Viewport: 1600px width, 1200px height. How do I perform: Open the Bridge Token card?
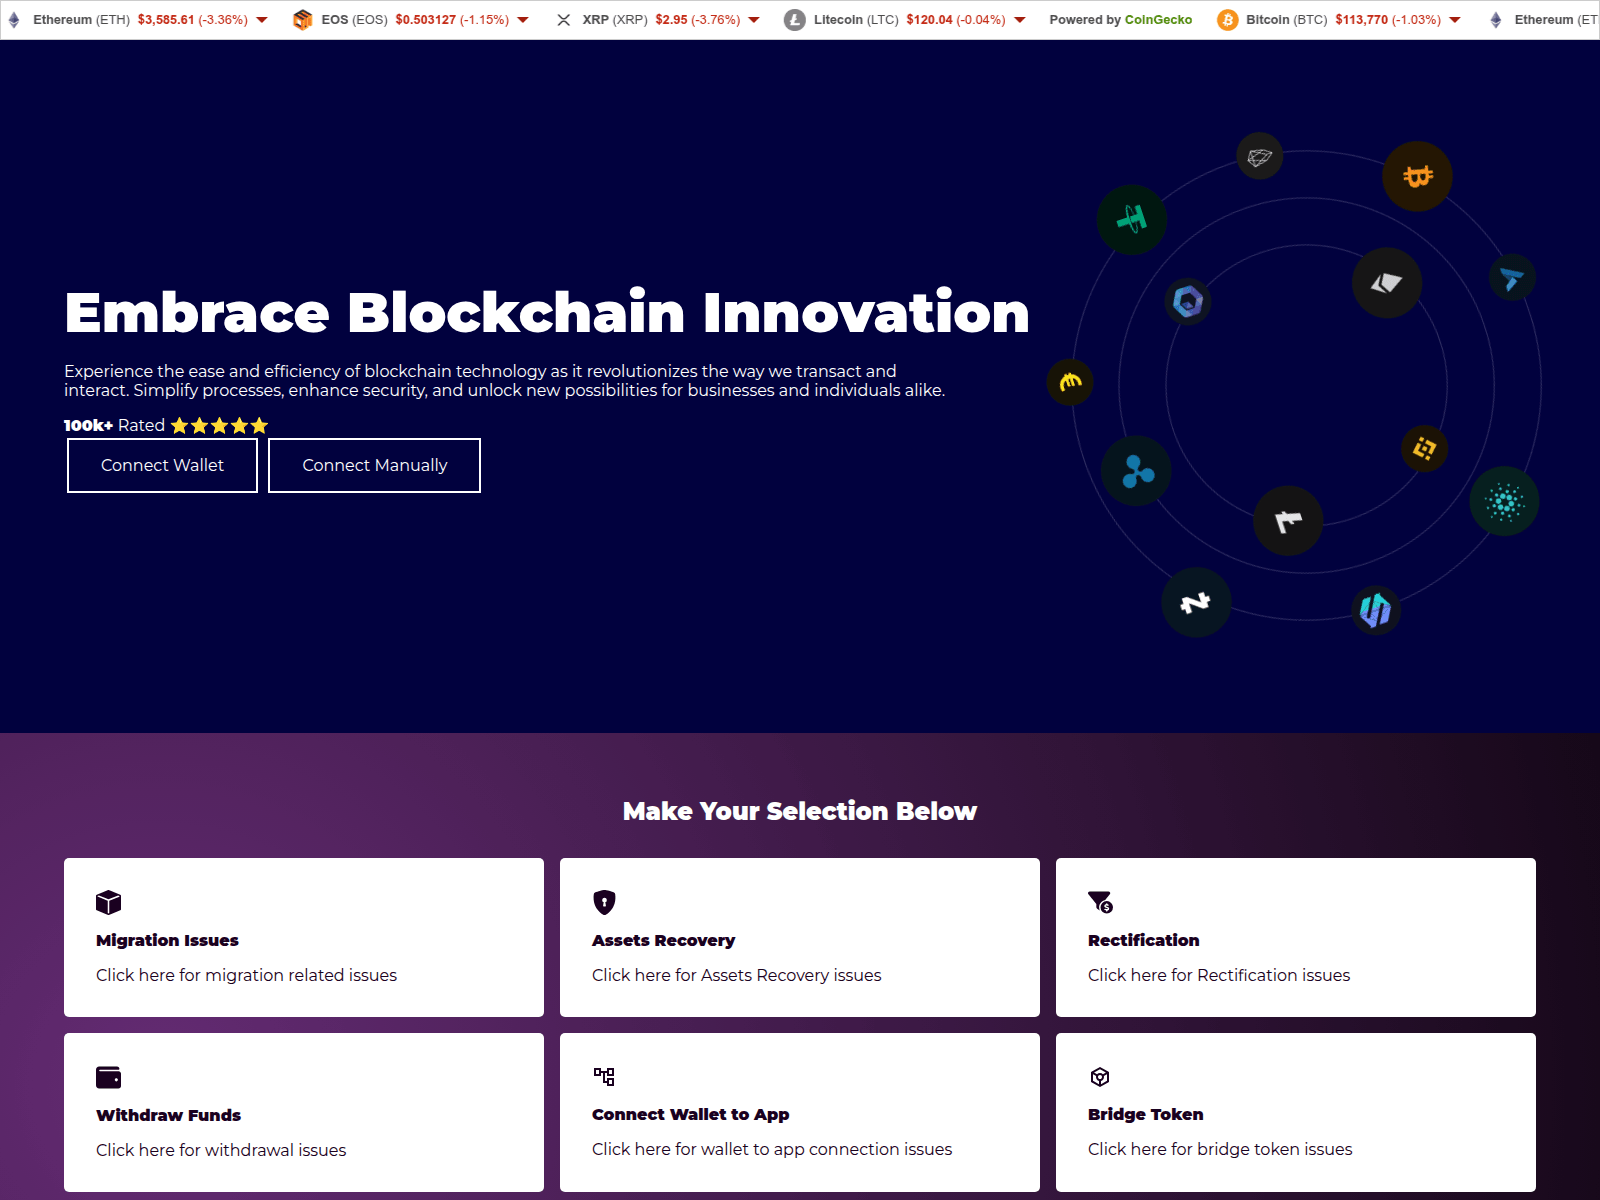click(x=1295, y=1112)
